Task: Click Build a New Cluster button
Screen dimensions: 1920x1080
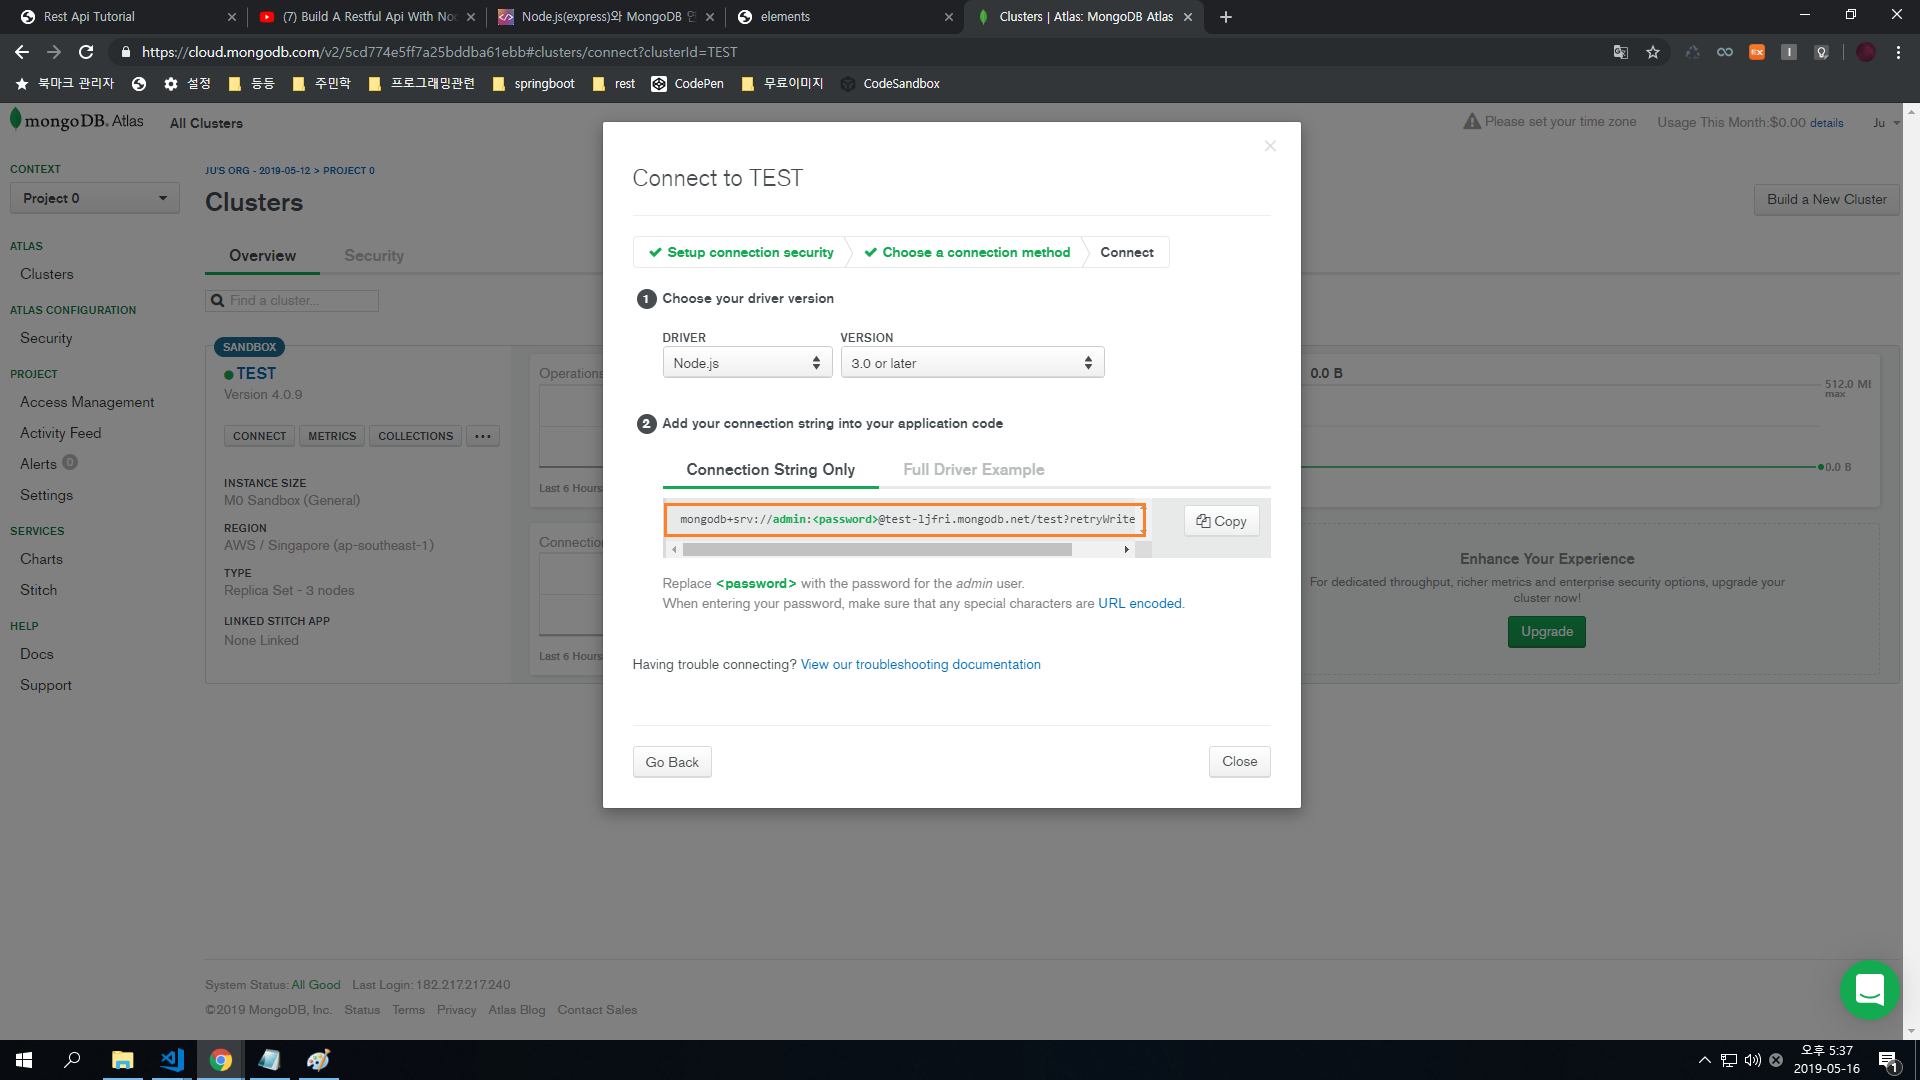Action: pos(1826,199)
